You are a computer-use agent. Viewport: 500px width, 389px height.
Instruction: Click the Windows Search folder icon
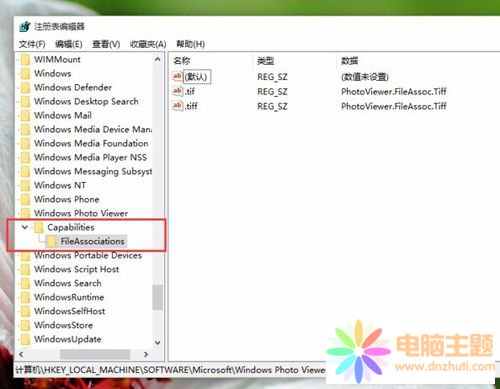click(26, 283)
